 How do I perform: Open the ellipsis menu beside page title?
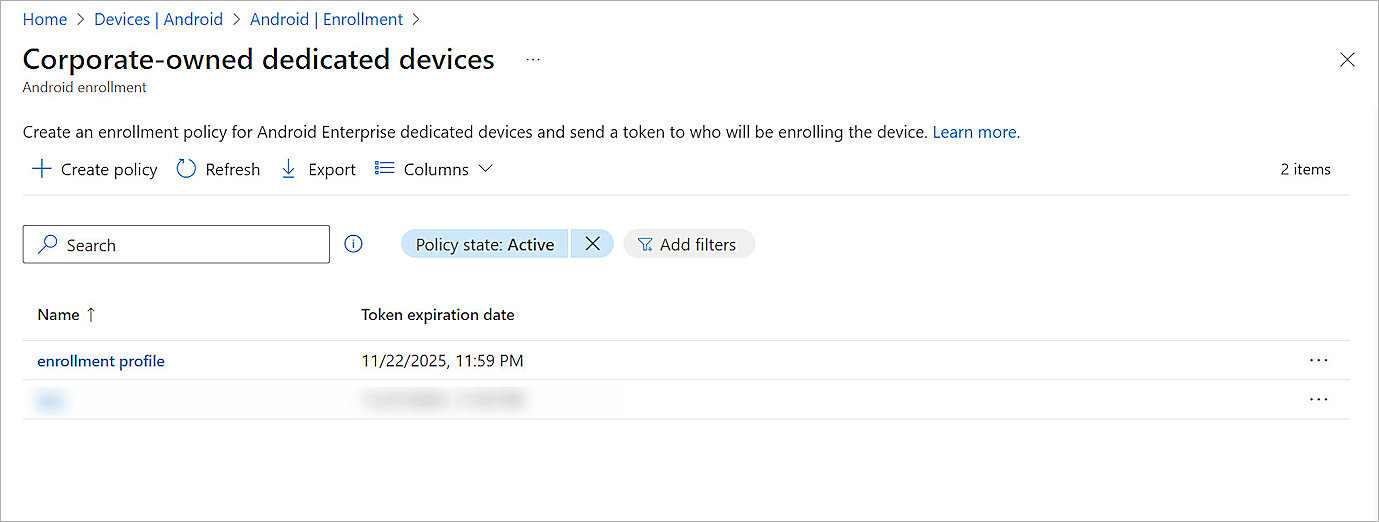click(533, 60)
